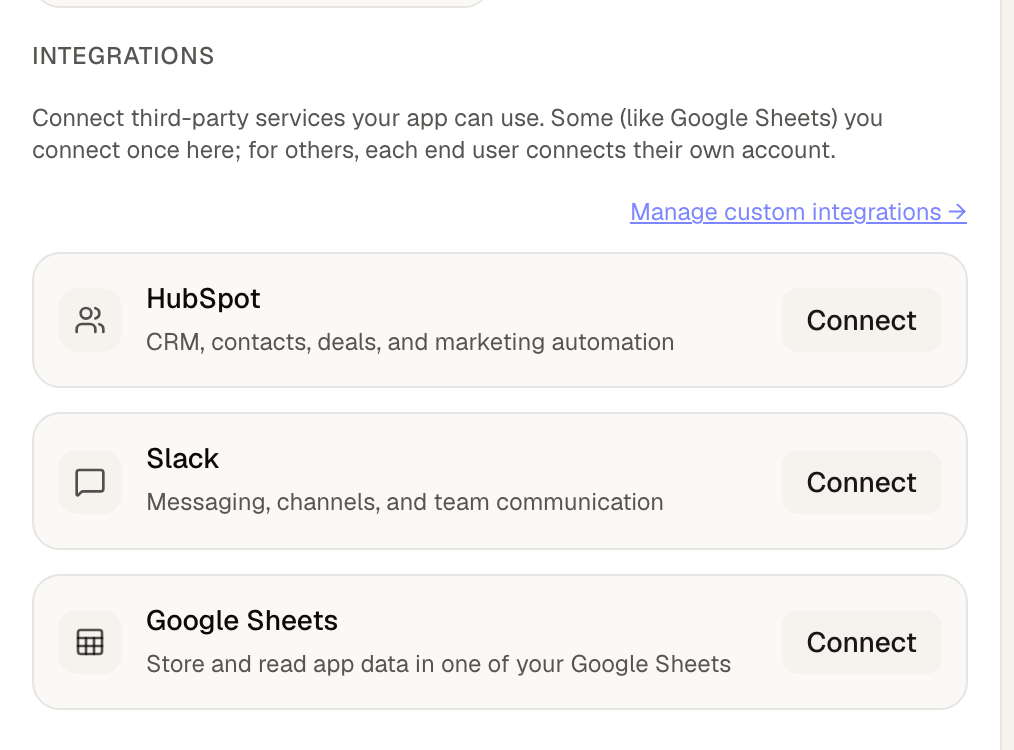
Task: Click the INTEGRATIONS section heading
Action: coord(123,56)
